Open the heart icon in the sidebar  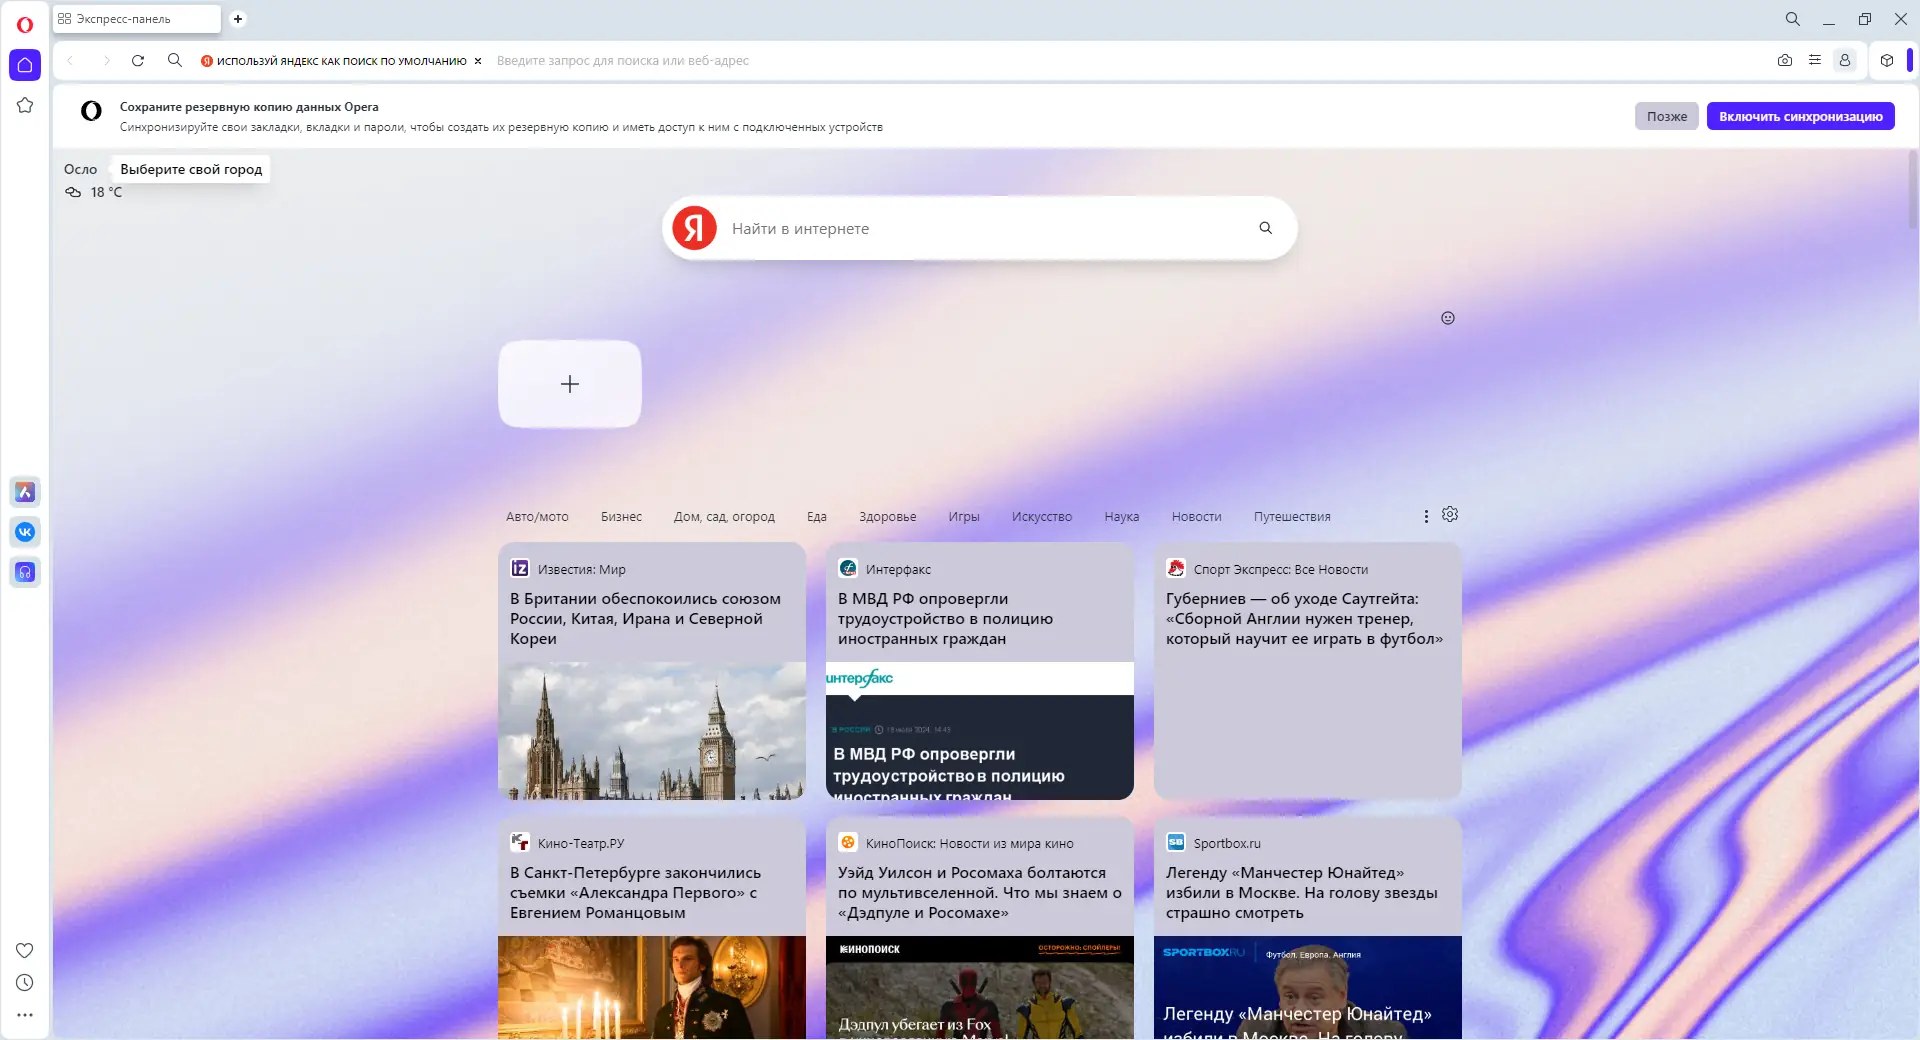pos(25,950)
